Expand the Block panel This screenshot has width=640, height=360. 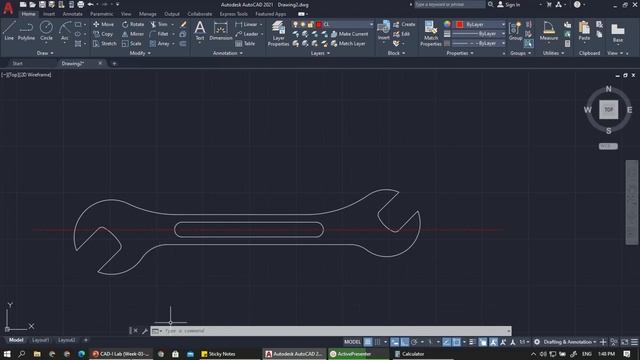click(396, 53)
